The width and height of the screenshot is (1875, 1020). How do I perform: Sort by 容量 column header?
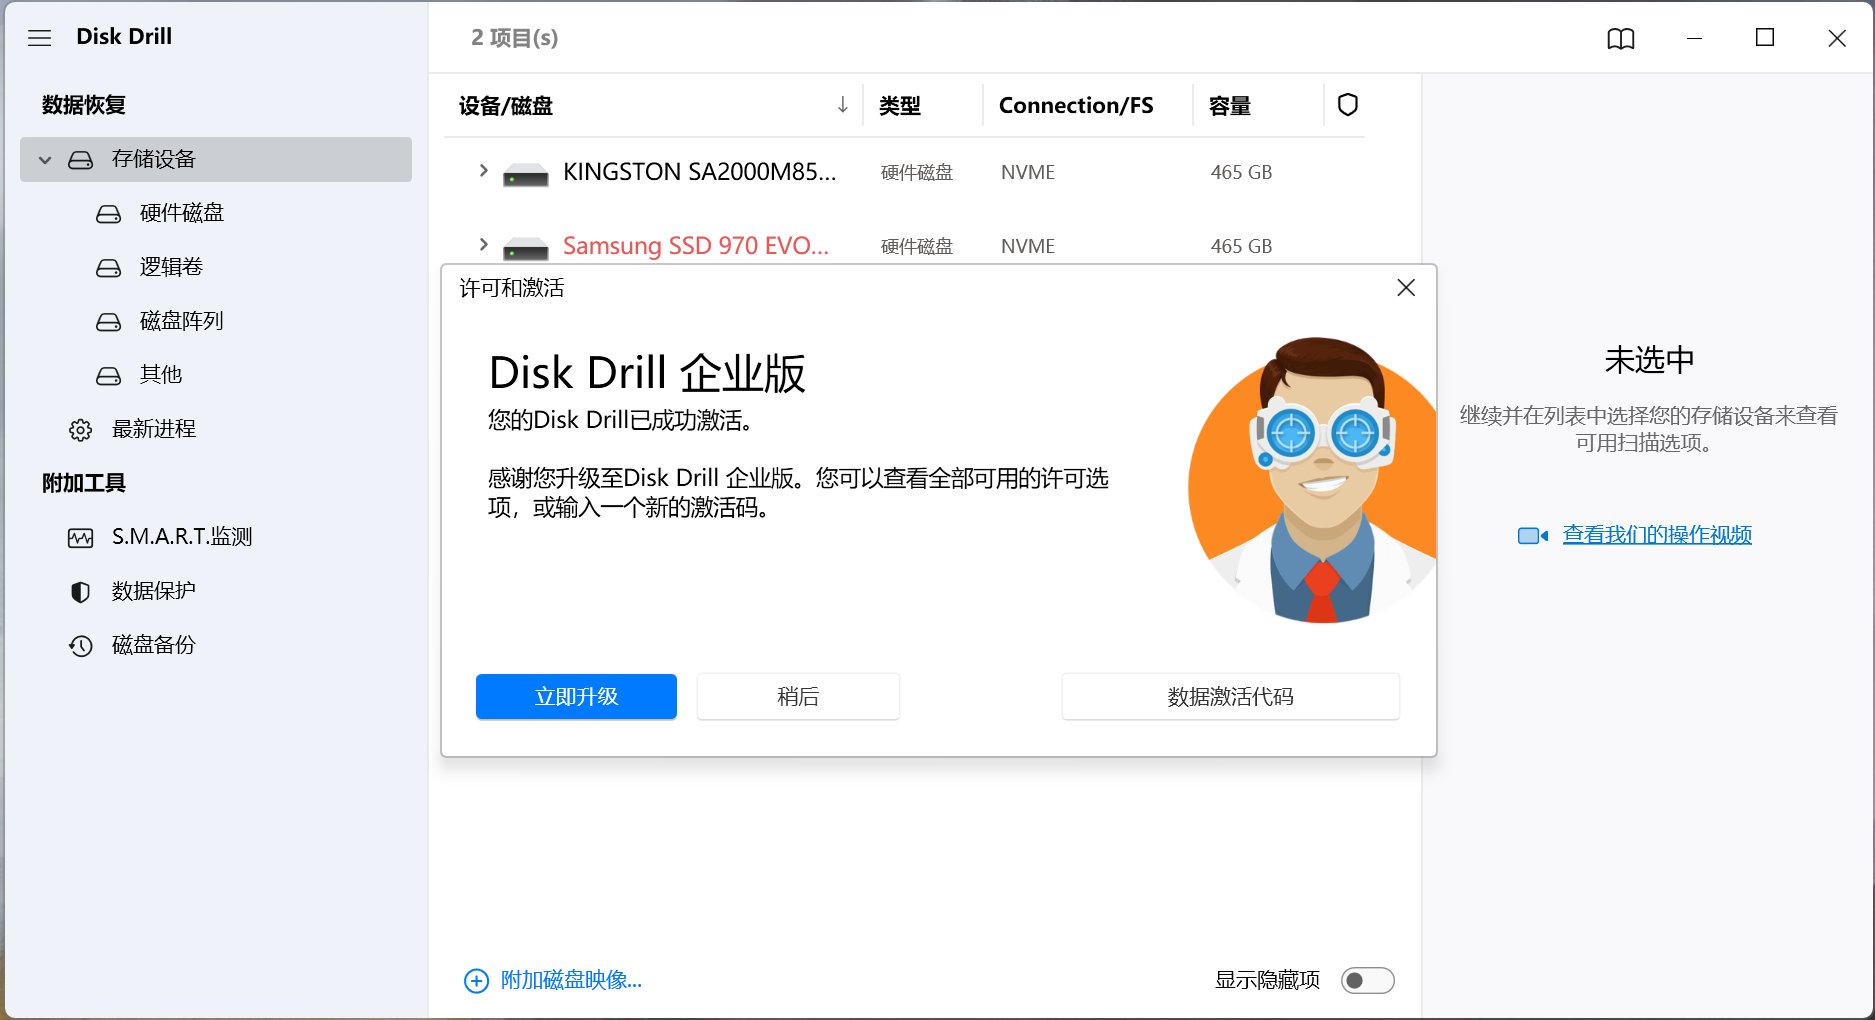1230,106
